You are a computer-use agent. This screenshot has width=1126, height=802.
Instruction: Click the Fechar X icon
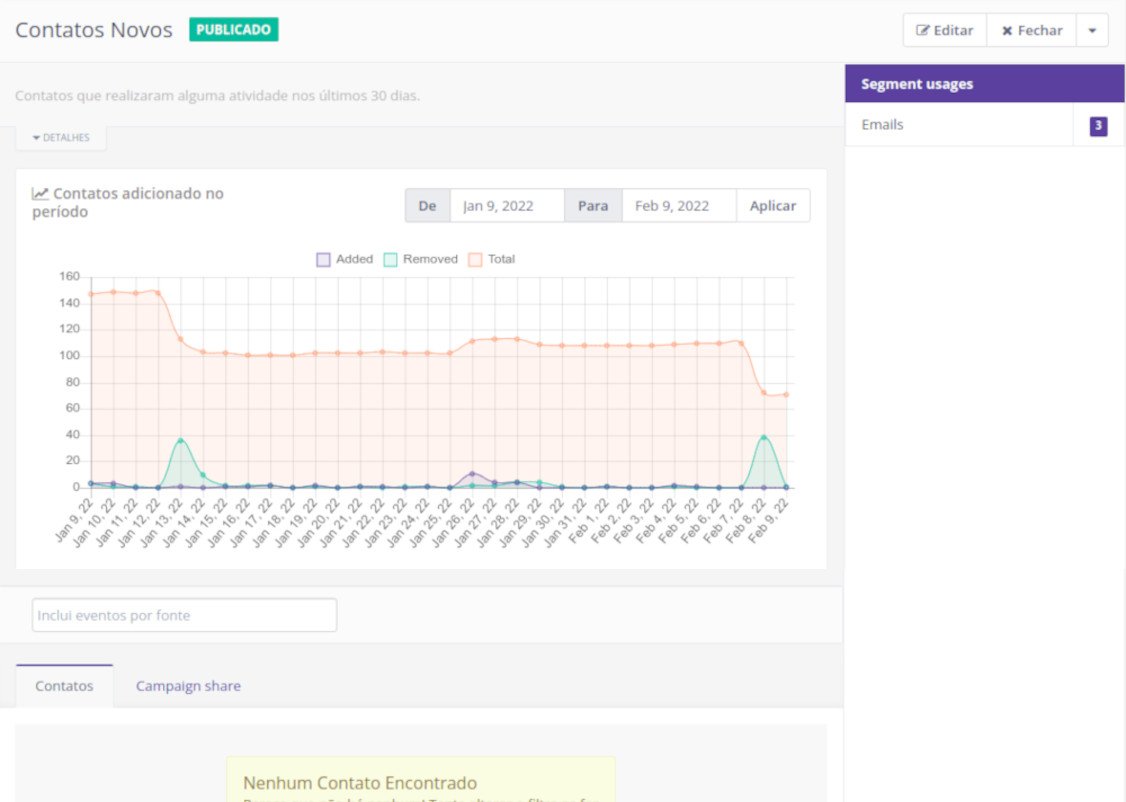(1007, 31)
